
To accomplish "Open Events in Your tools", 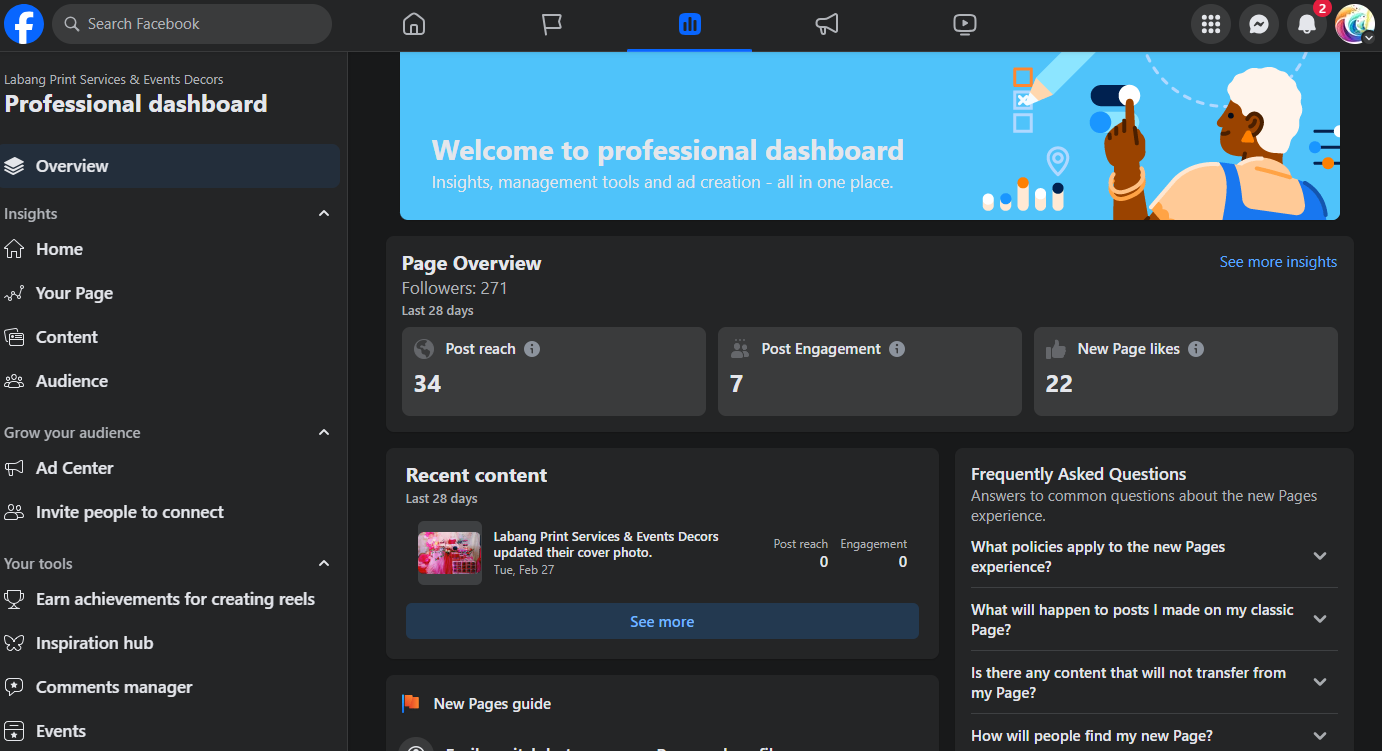I will click(x=170, y=731).
